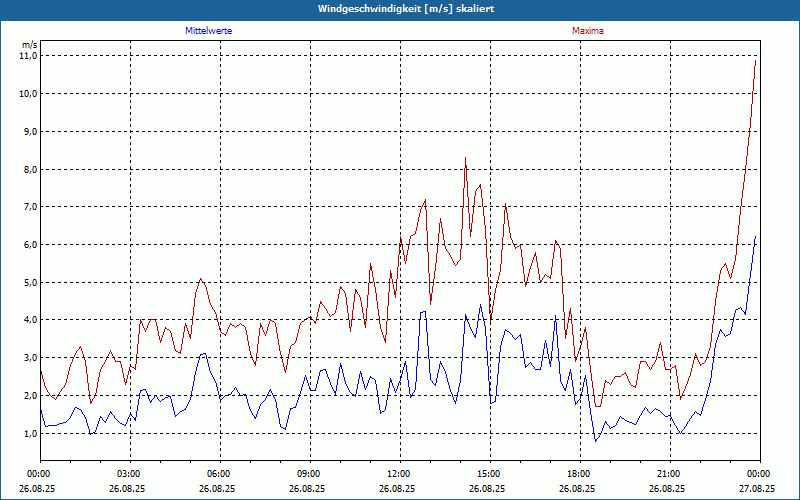
Task: Click the red Maxima legend label
Action: pos(588,31)
